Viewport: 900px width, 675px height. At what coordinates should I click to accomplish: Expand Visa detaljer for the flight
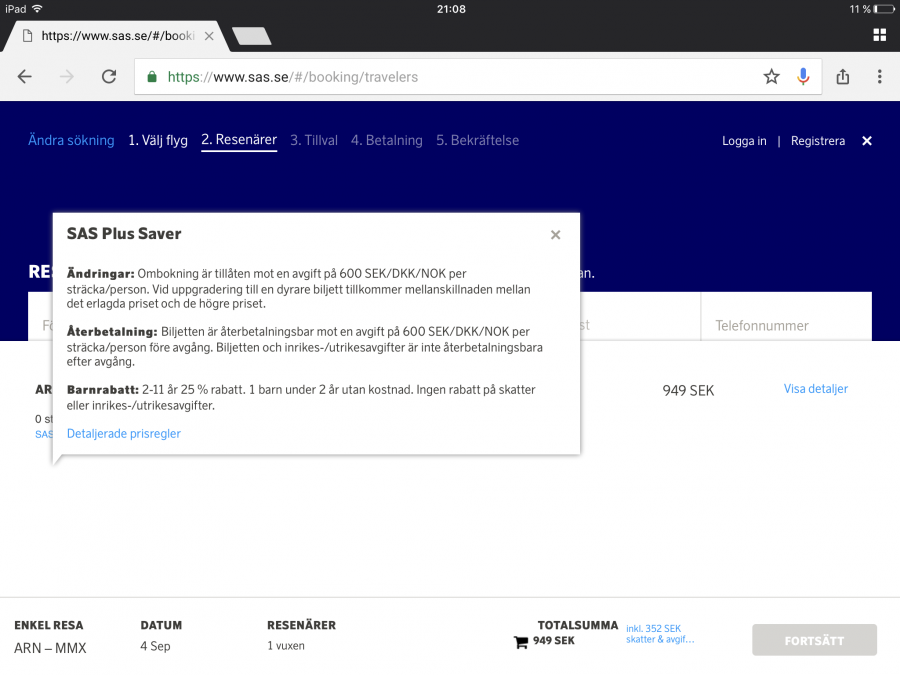pos(815,389)
